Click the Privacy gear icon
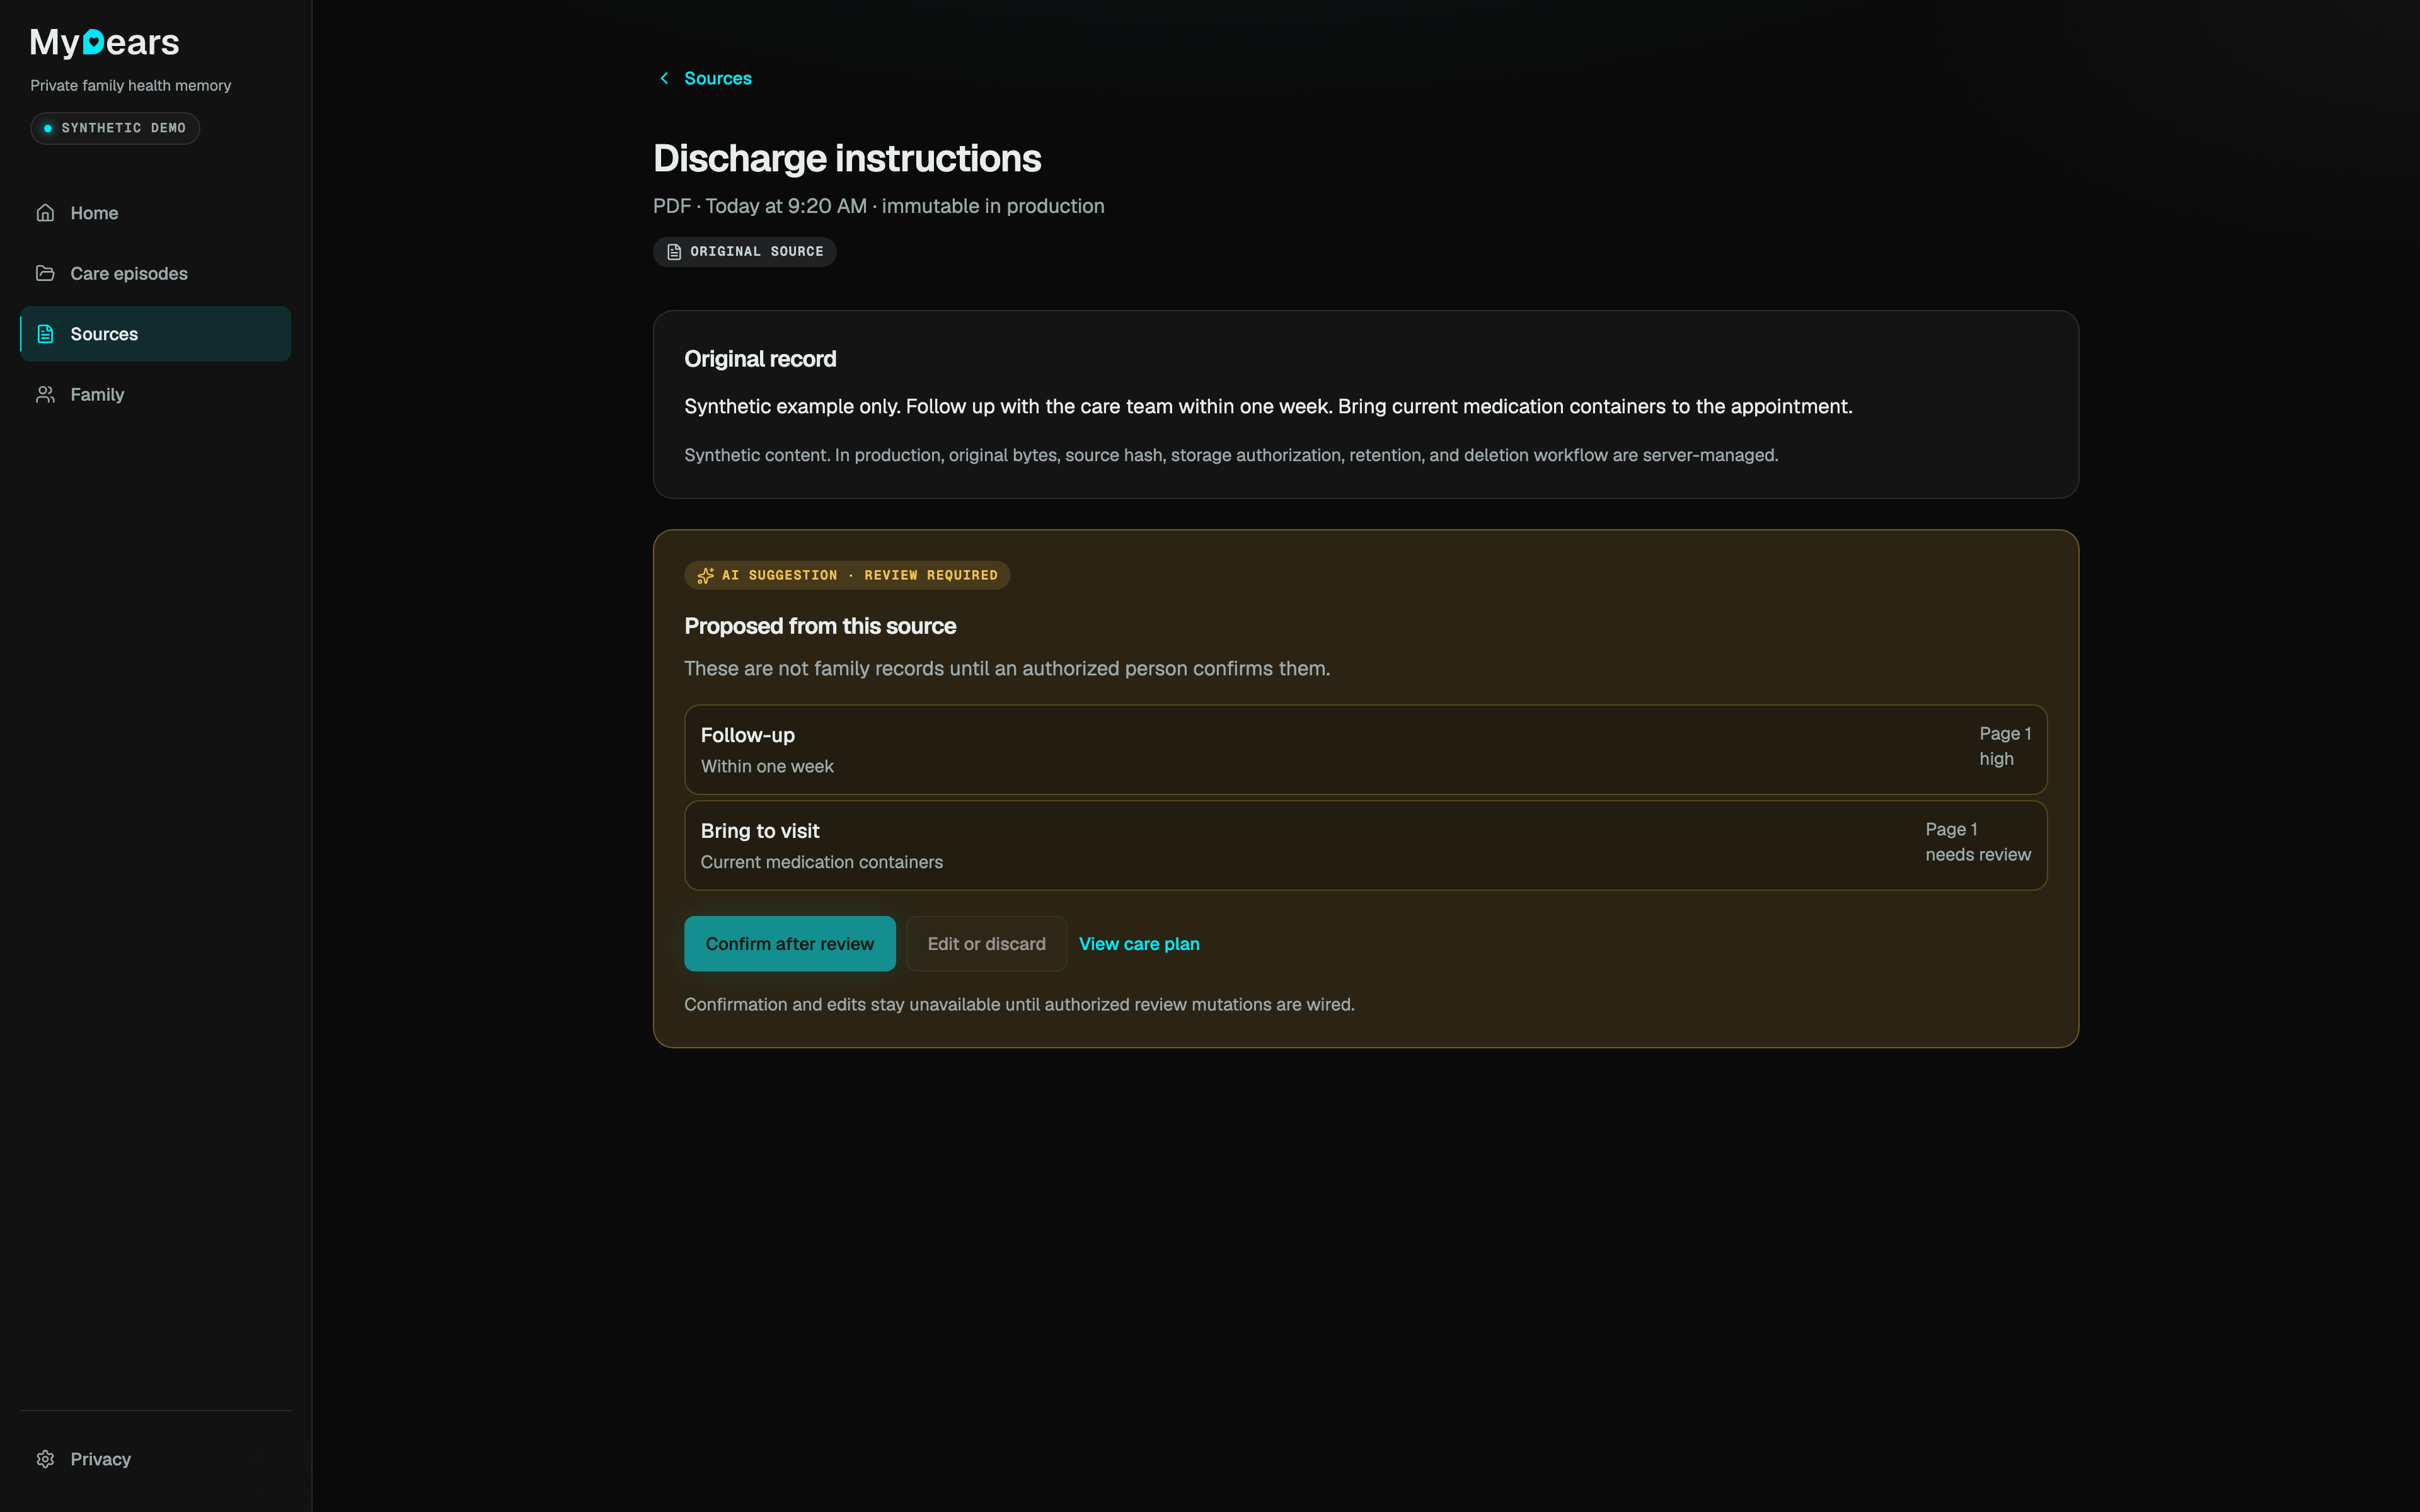 45,1459
